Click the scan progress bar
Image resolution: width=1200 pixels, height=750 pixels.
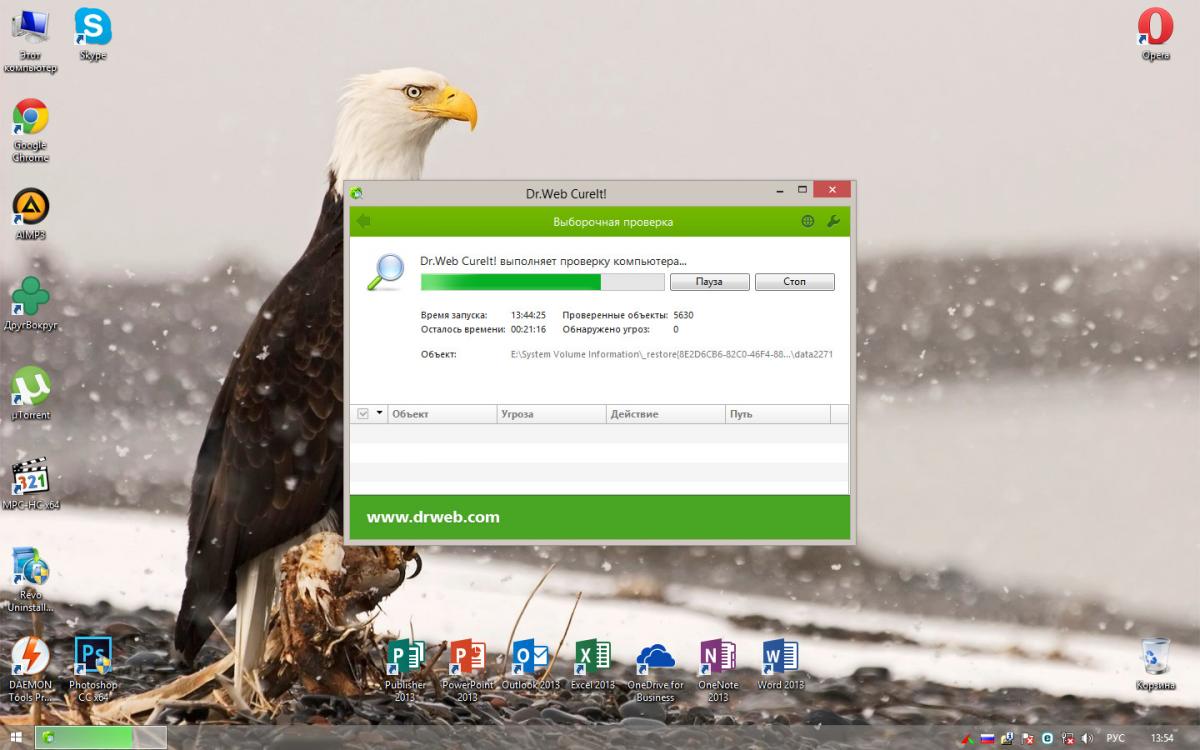(542, 282)
